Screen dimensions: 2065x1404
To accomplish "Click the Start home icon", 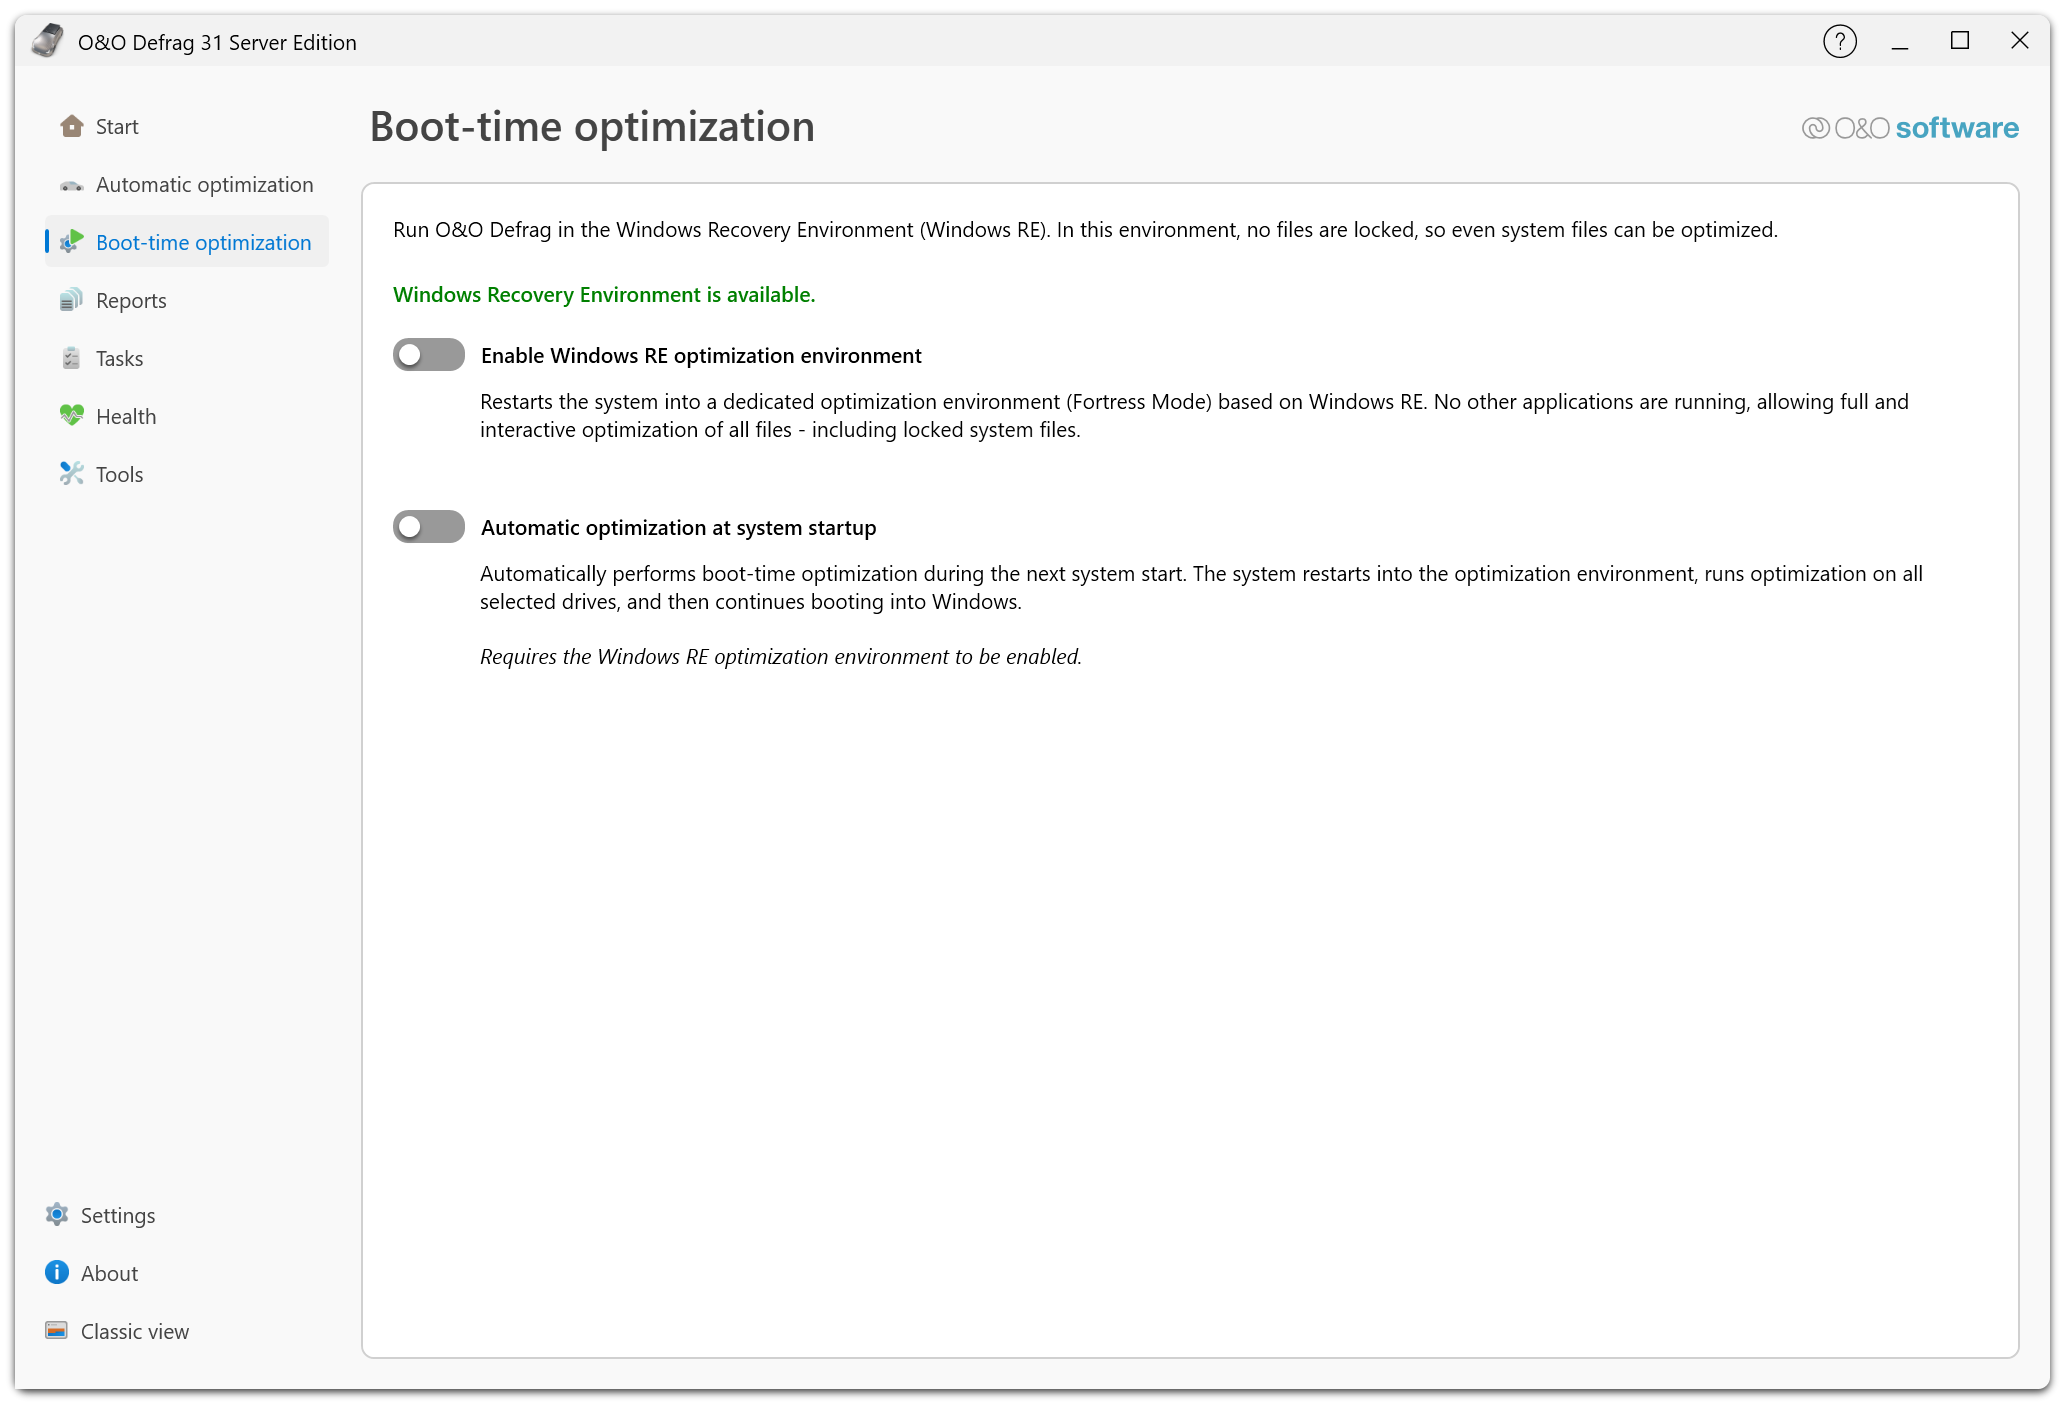I will [71, 126].
